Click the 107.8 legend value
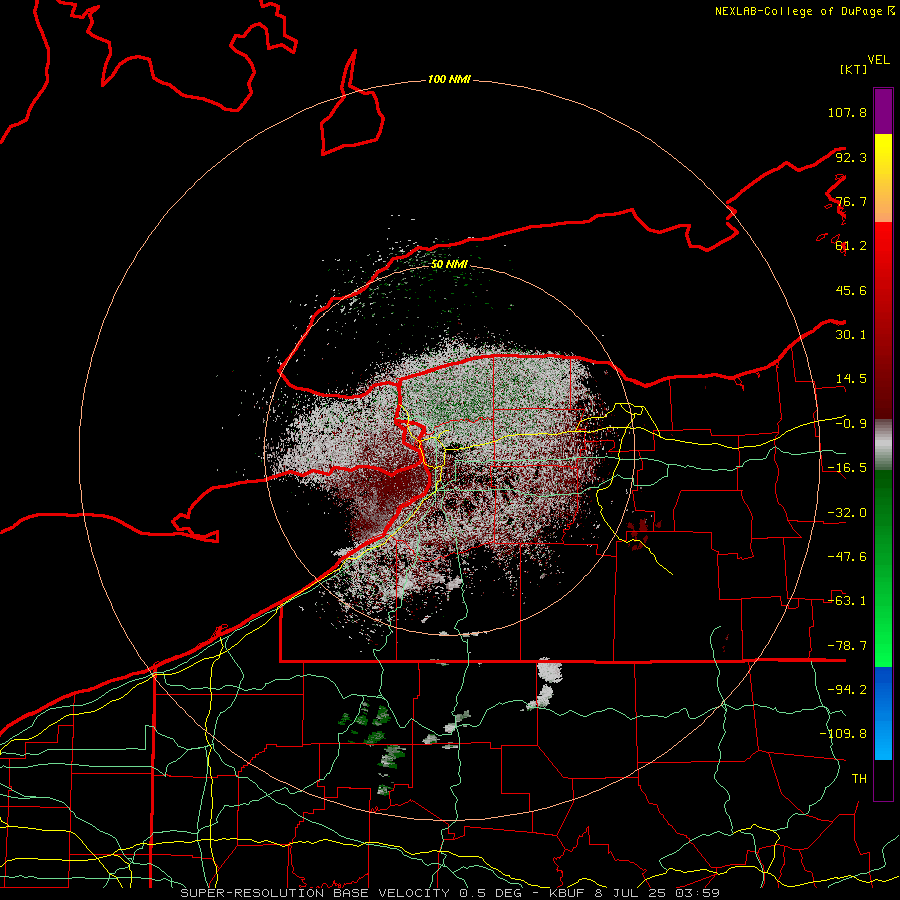 click(847, 112)
